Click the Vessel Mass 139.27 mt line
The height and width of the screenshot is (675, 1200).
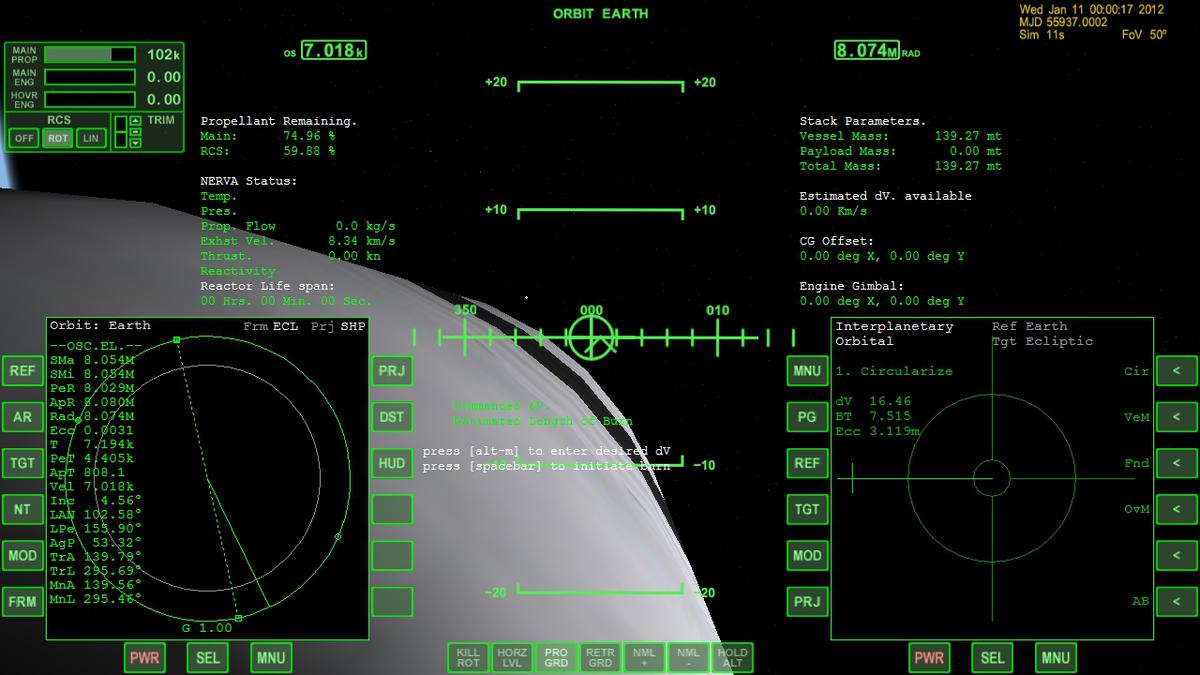coord(900,136)
